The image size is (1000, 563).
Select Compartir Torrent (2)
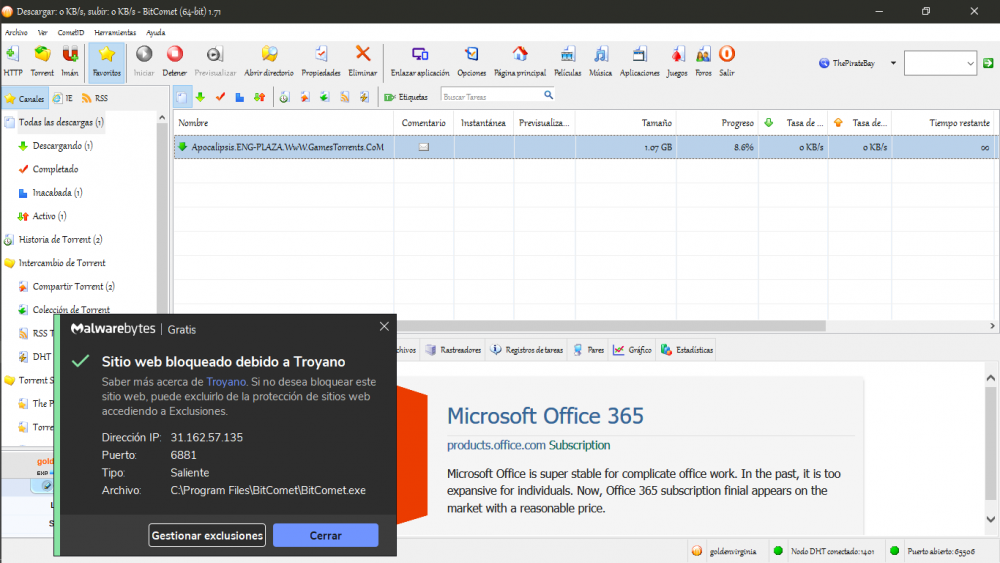click(x=73, y=286)
